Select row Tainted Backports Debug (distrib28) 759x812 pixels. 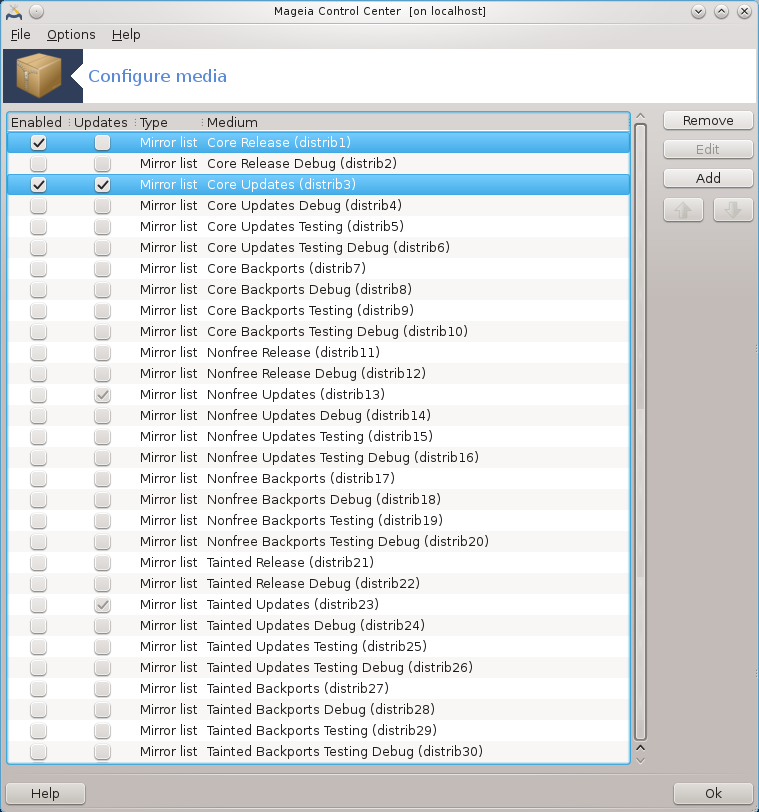tap(318, 709)
